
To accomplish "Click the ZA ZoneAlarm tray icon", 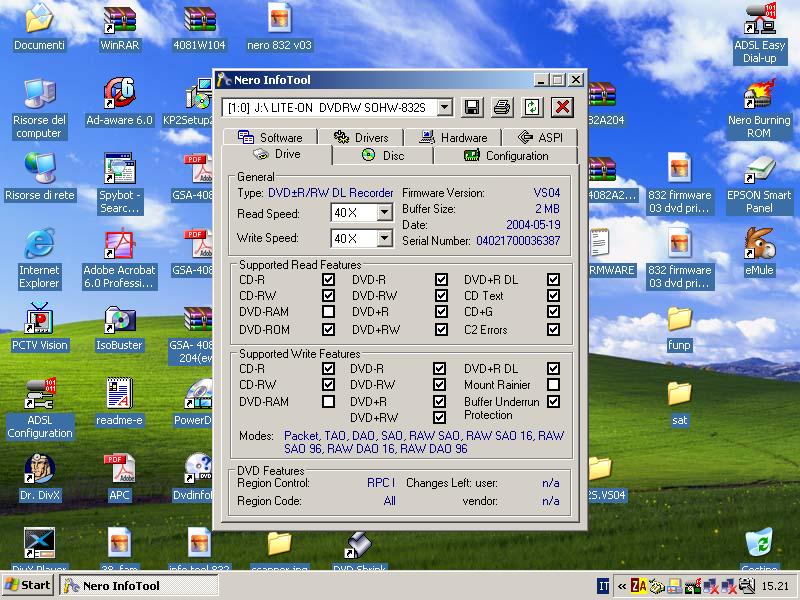I will pos(638,586).
